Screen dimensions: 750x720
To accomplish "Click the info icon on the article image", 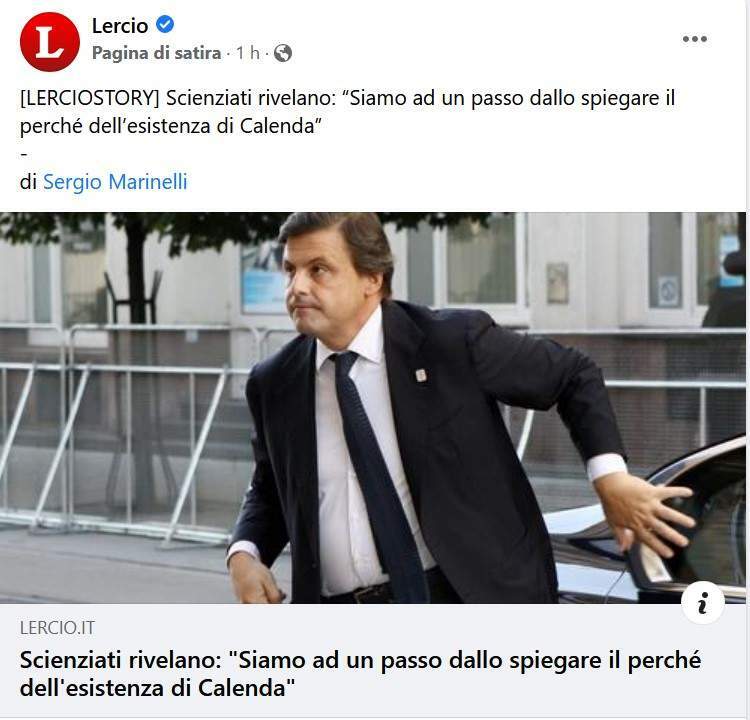I will coord(703,602).
